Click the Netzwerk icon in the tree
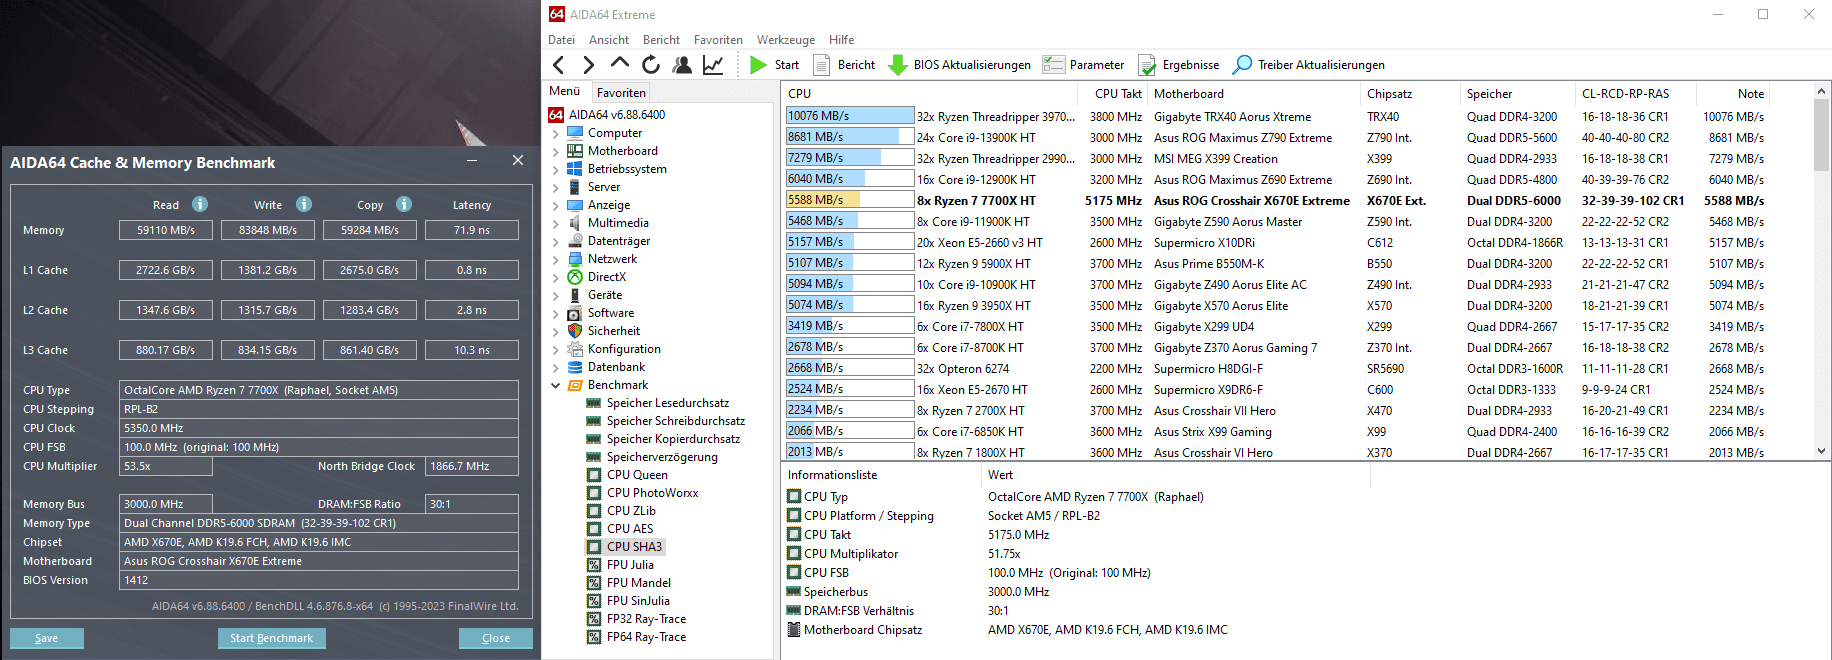This screenshot has width=1832, height=660. pyautogui.click(x=575, y=259)
